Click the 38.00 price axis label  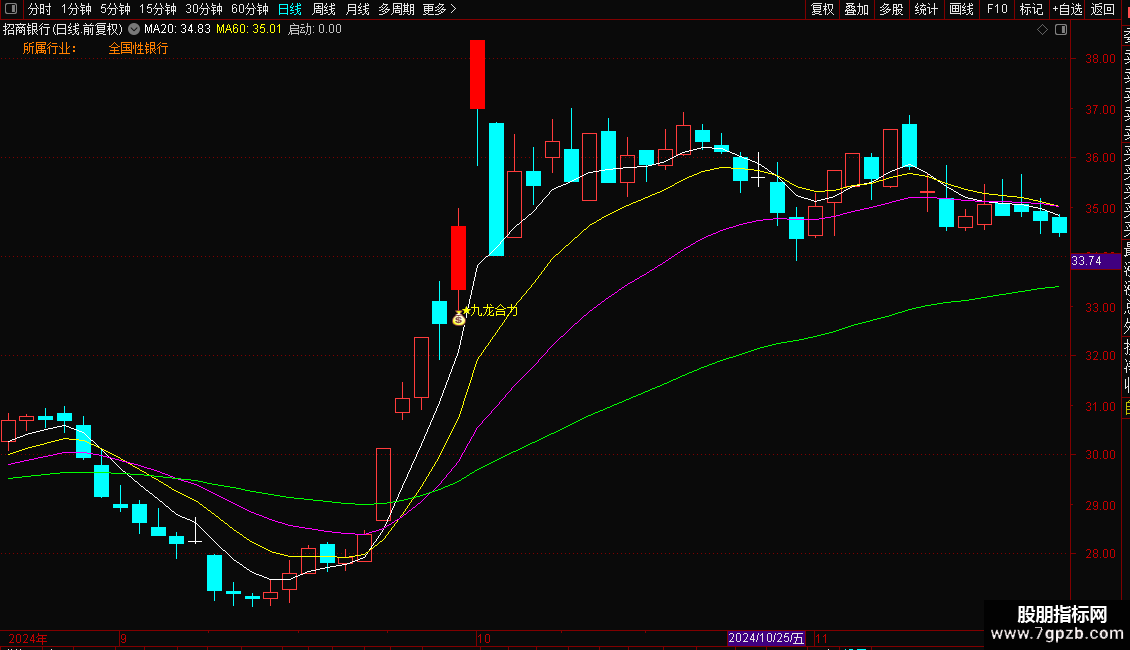pos(1100,58)
